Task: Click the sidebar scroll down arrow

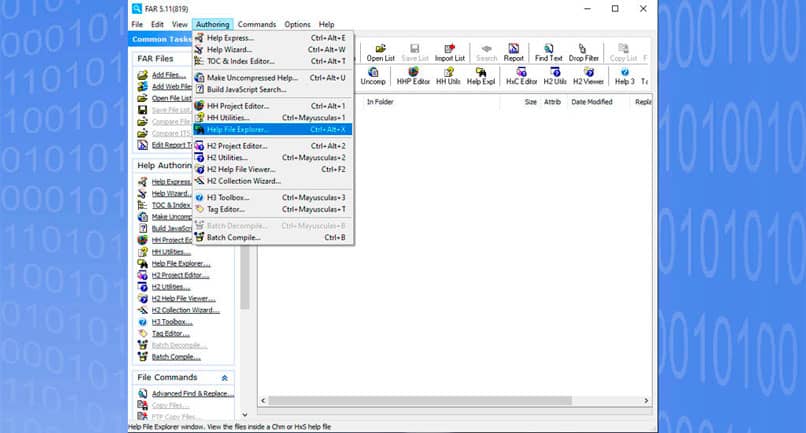Action: pos(245,414)
